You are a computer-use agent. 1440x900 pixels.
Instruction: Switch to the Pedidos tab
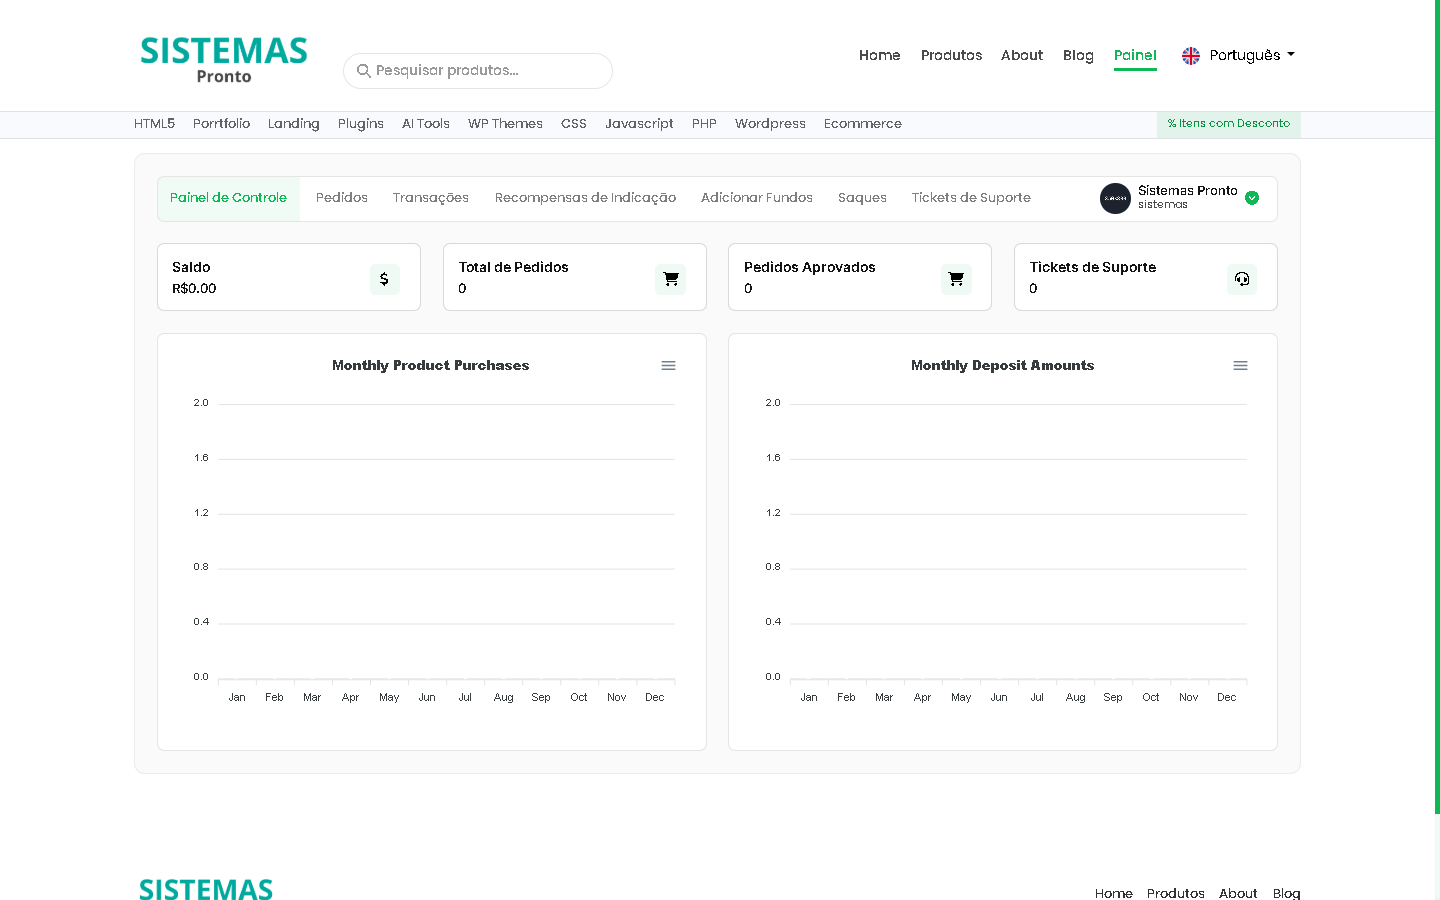(x=342, y=198)
